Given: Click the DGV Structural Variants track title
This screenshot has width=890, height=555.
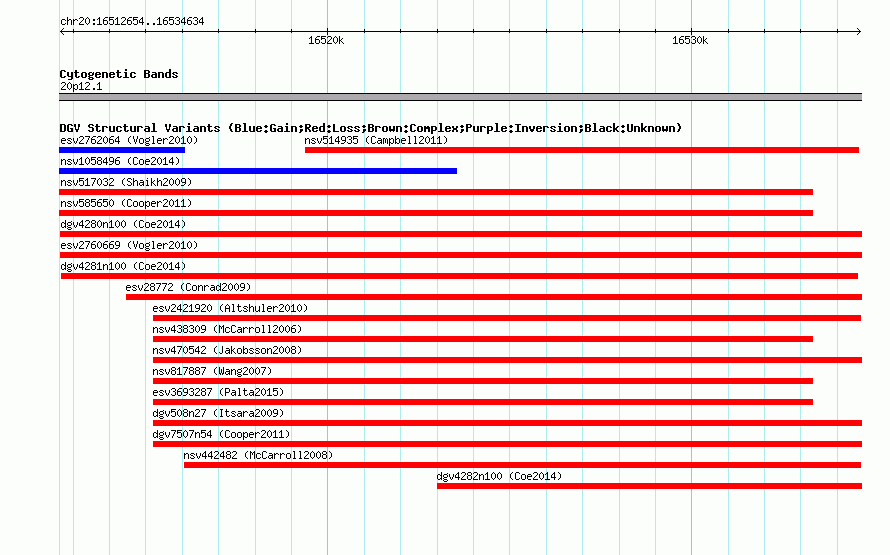Looking at the screenshot, I should (x=370, y=128).
